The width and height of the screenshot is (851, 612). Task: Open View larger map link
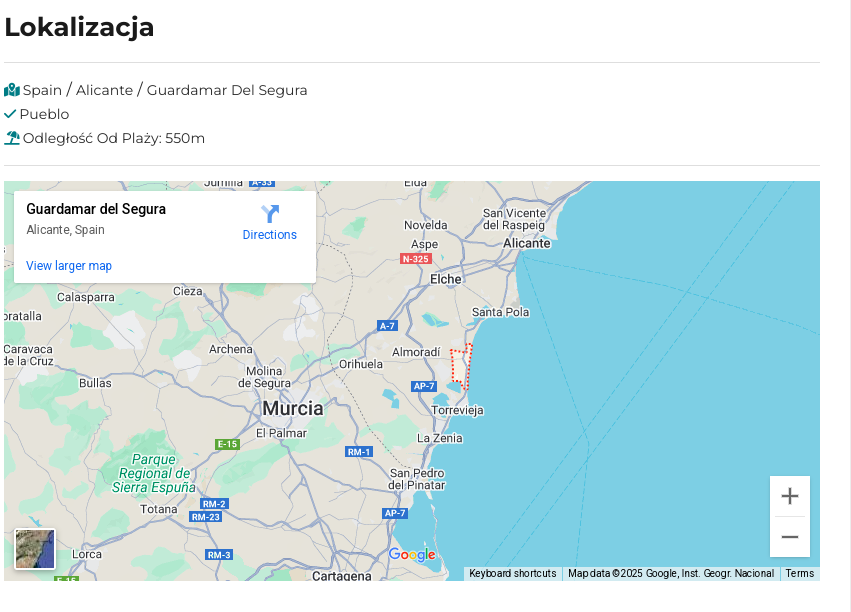point(69,266)
